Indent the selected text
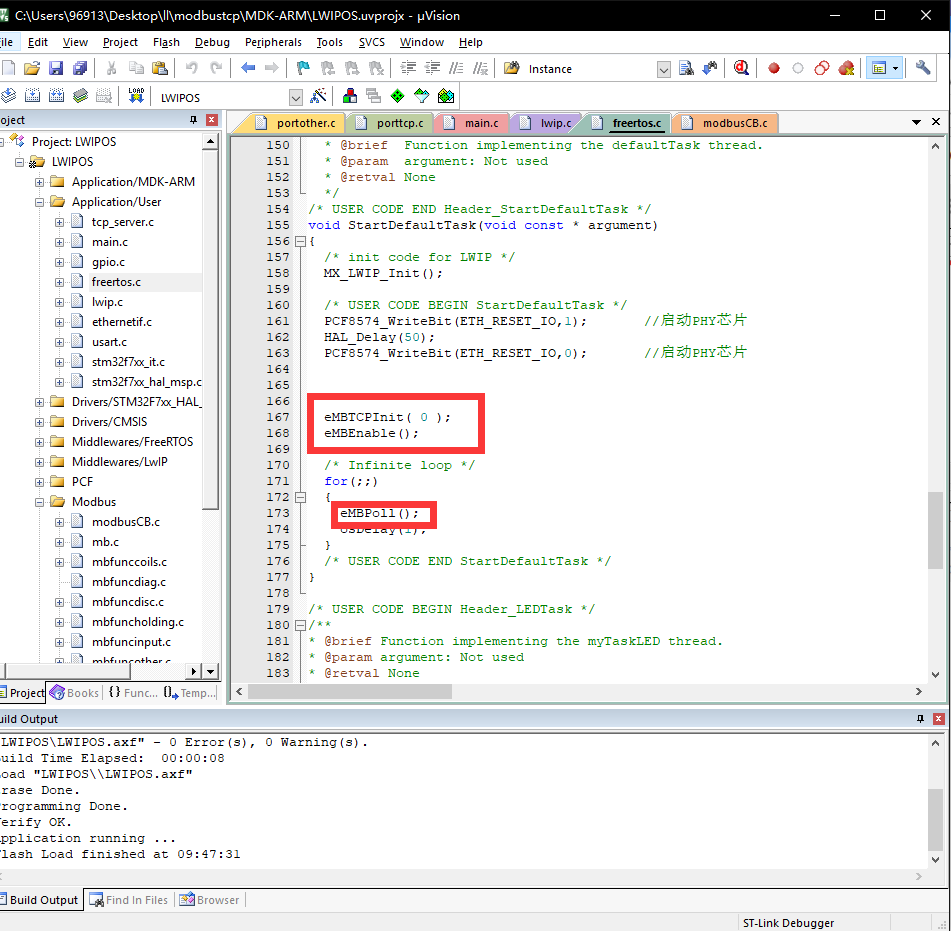 (x=408, y=68)
